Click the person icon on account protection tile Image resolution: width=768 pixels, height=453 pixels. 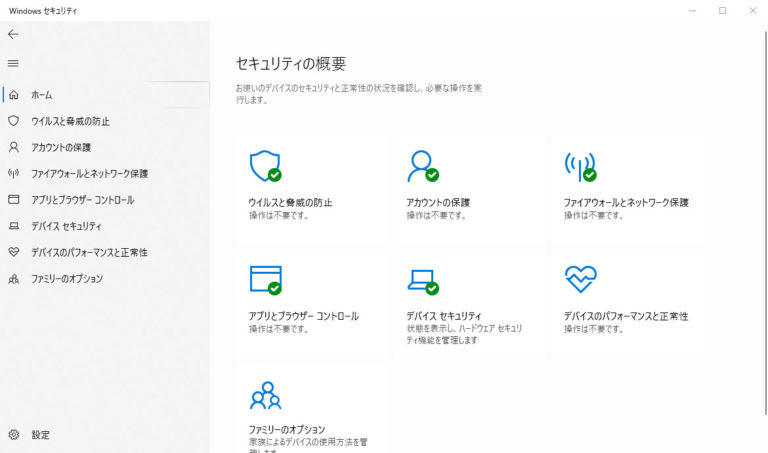coord(421,165)
